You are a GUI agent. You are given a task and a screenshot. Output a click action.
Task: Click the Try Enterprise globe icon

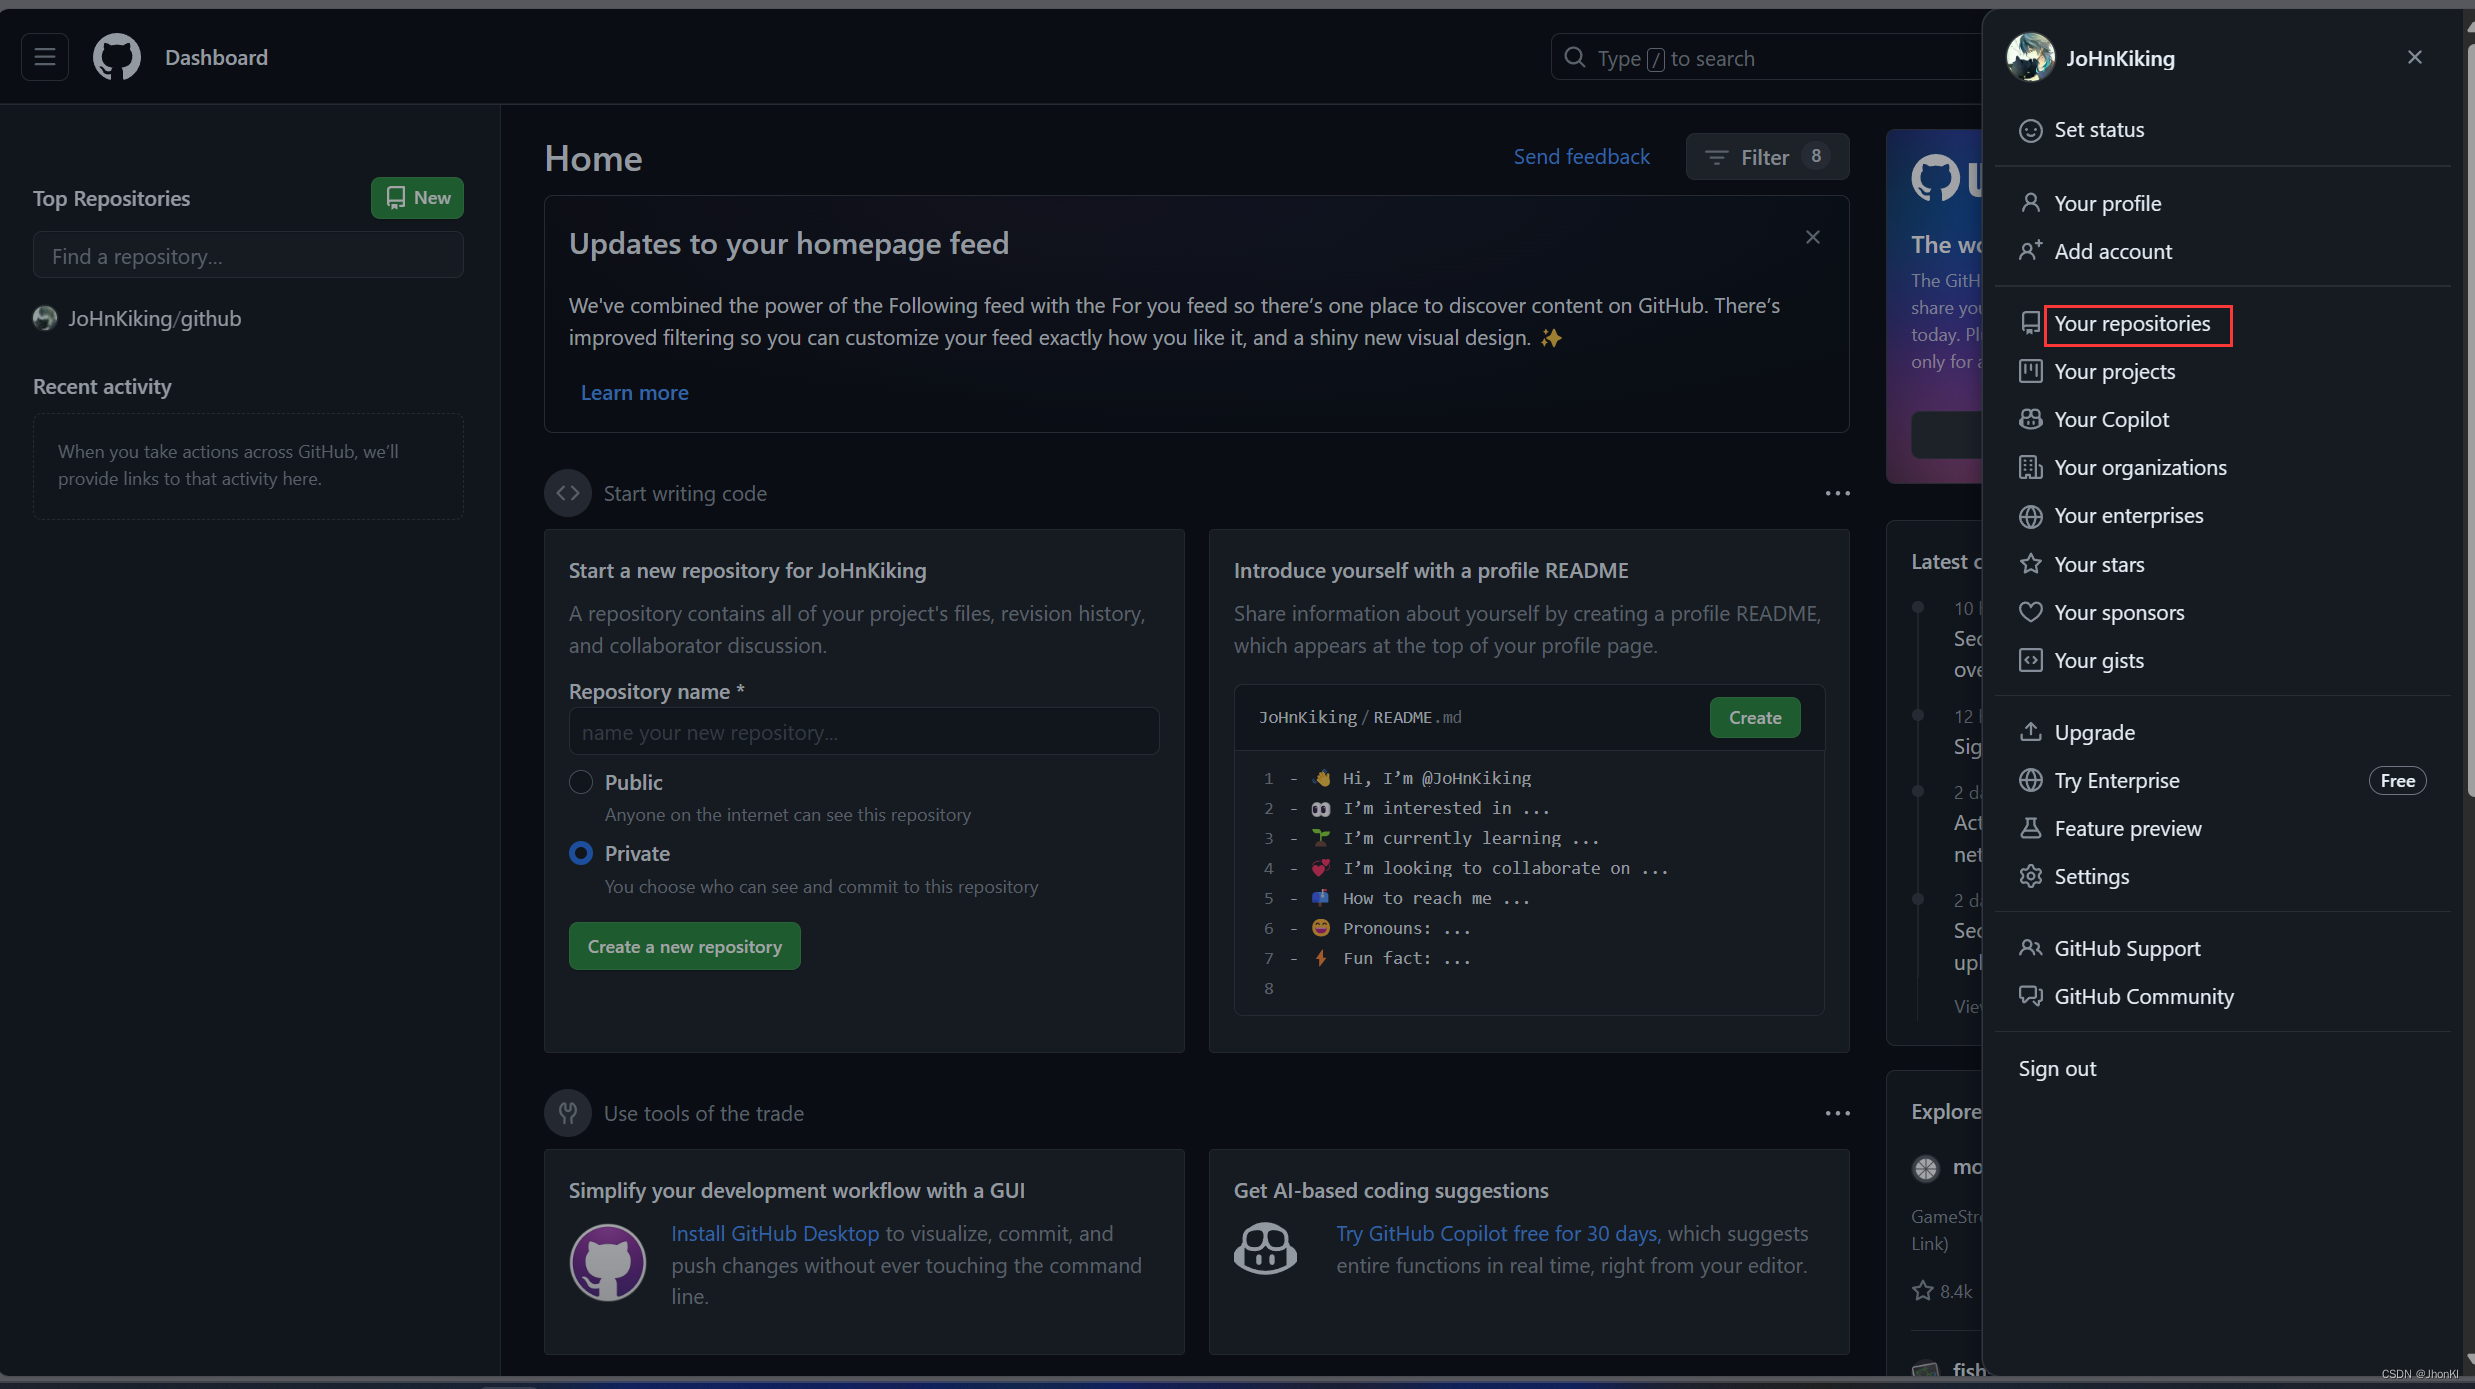(2030, 780)
